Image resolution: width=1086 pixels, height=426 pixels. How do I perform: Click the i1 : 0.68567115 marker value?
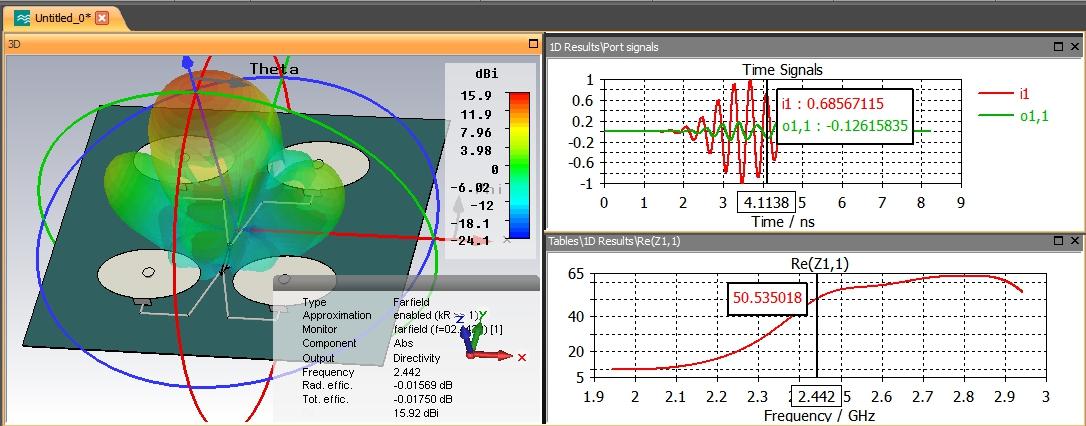click(x=832, y=104)
